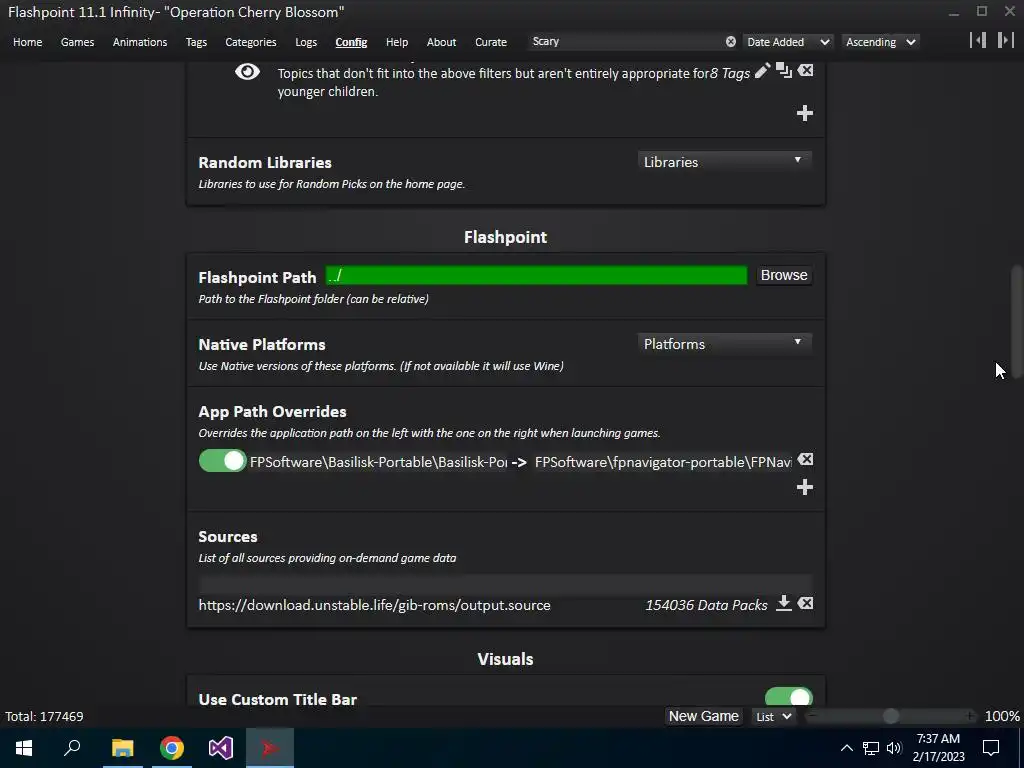Open the Home tab
The height and width of the screenshot is (768, 1024).
[x=27, y=42]
